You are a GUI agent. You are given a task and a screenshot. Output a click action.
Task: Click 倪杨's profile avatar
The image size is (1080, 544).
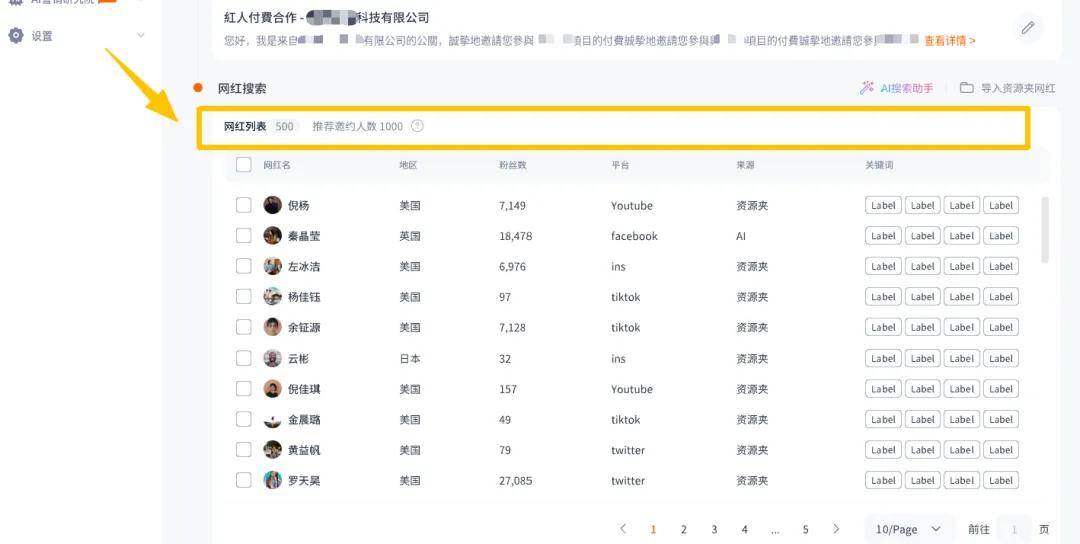[x=272, y=205]
